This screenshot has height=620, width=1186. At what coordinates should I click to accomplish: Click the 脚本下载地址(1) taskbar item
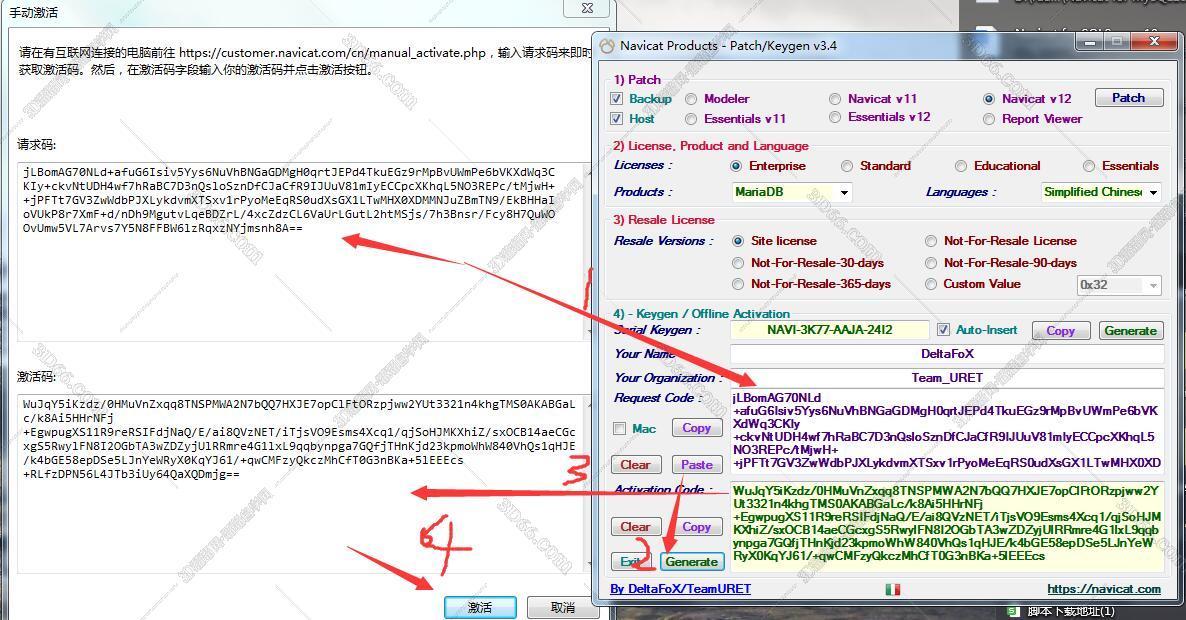click(1063, 611)
